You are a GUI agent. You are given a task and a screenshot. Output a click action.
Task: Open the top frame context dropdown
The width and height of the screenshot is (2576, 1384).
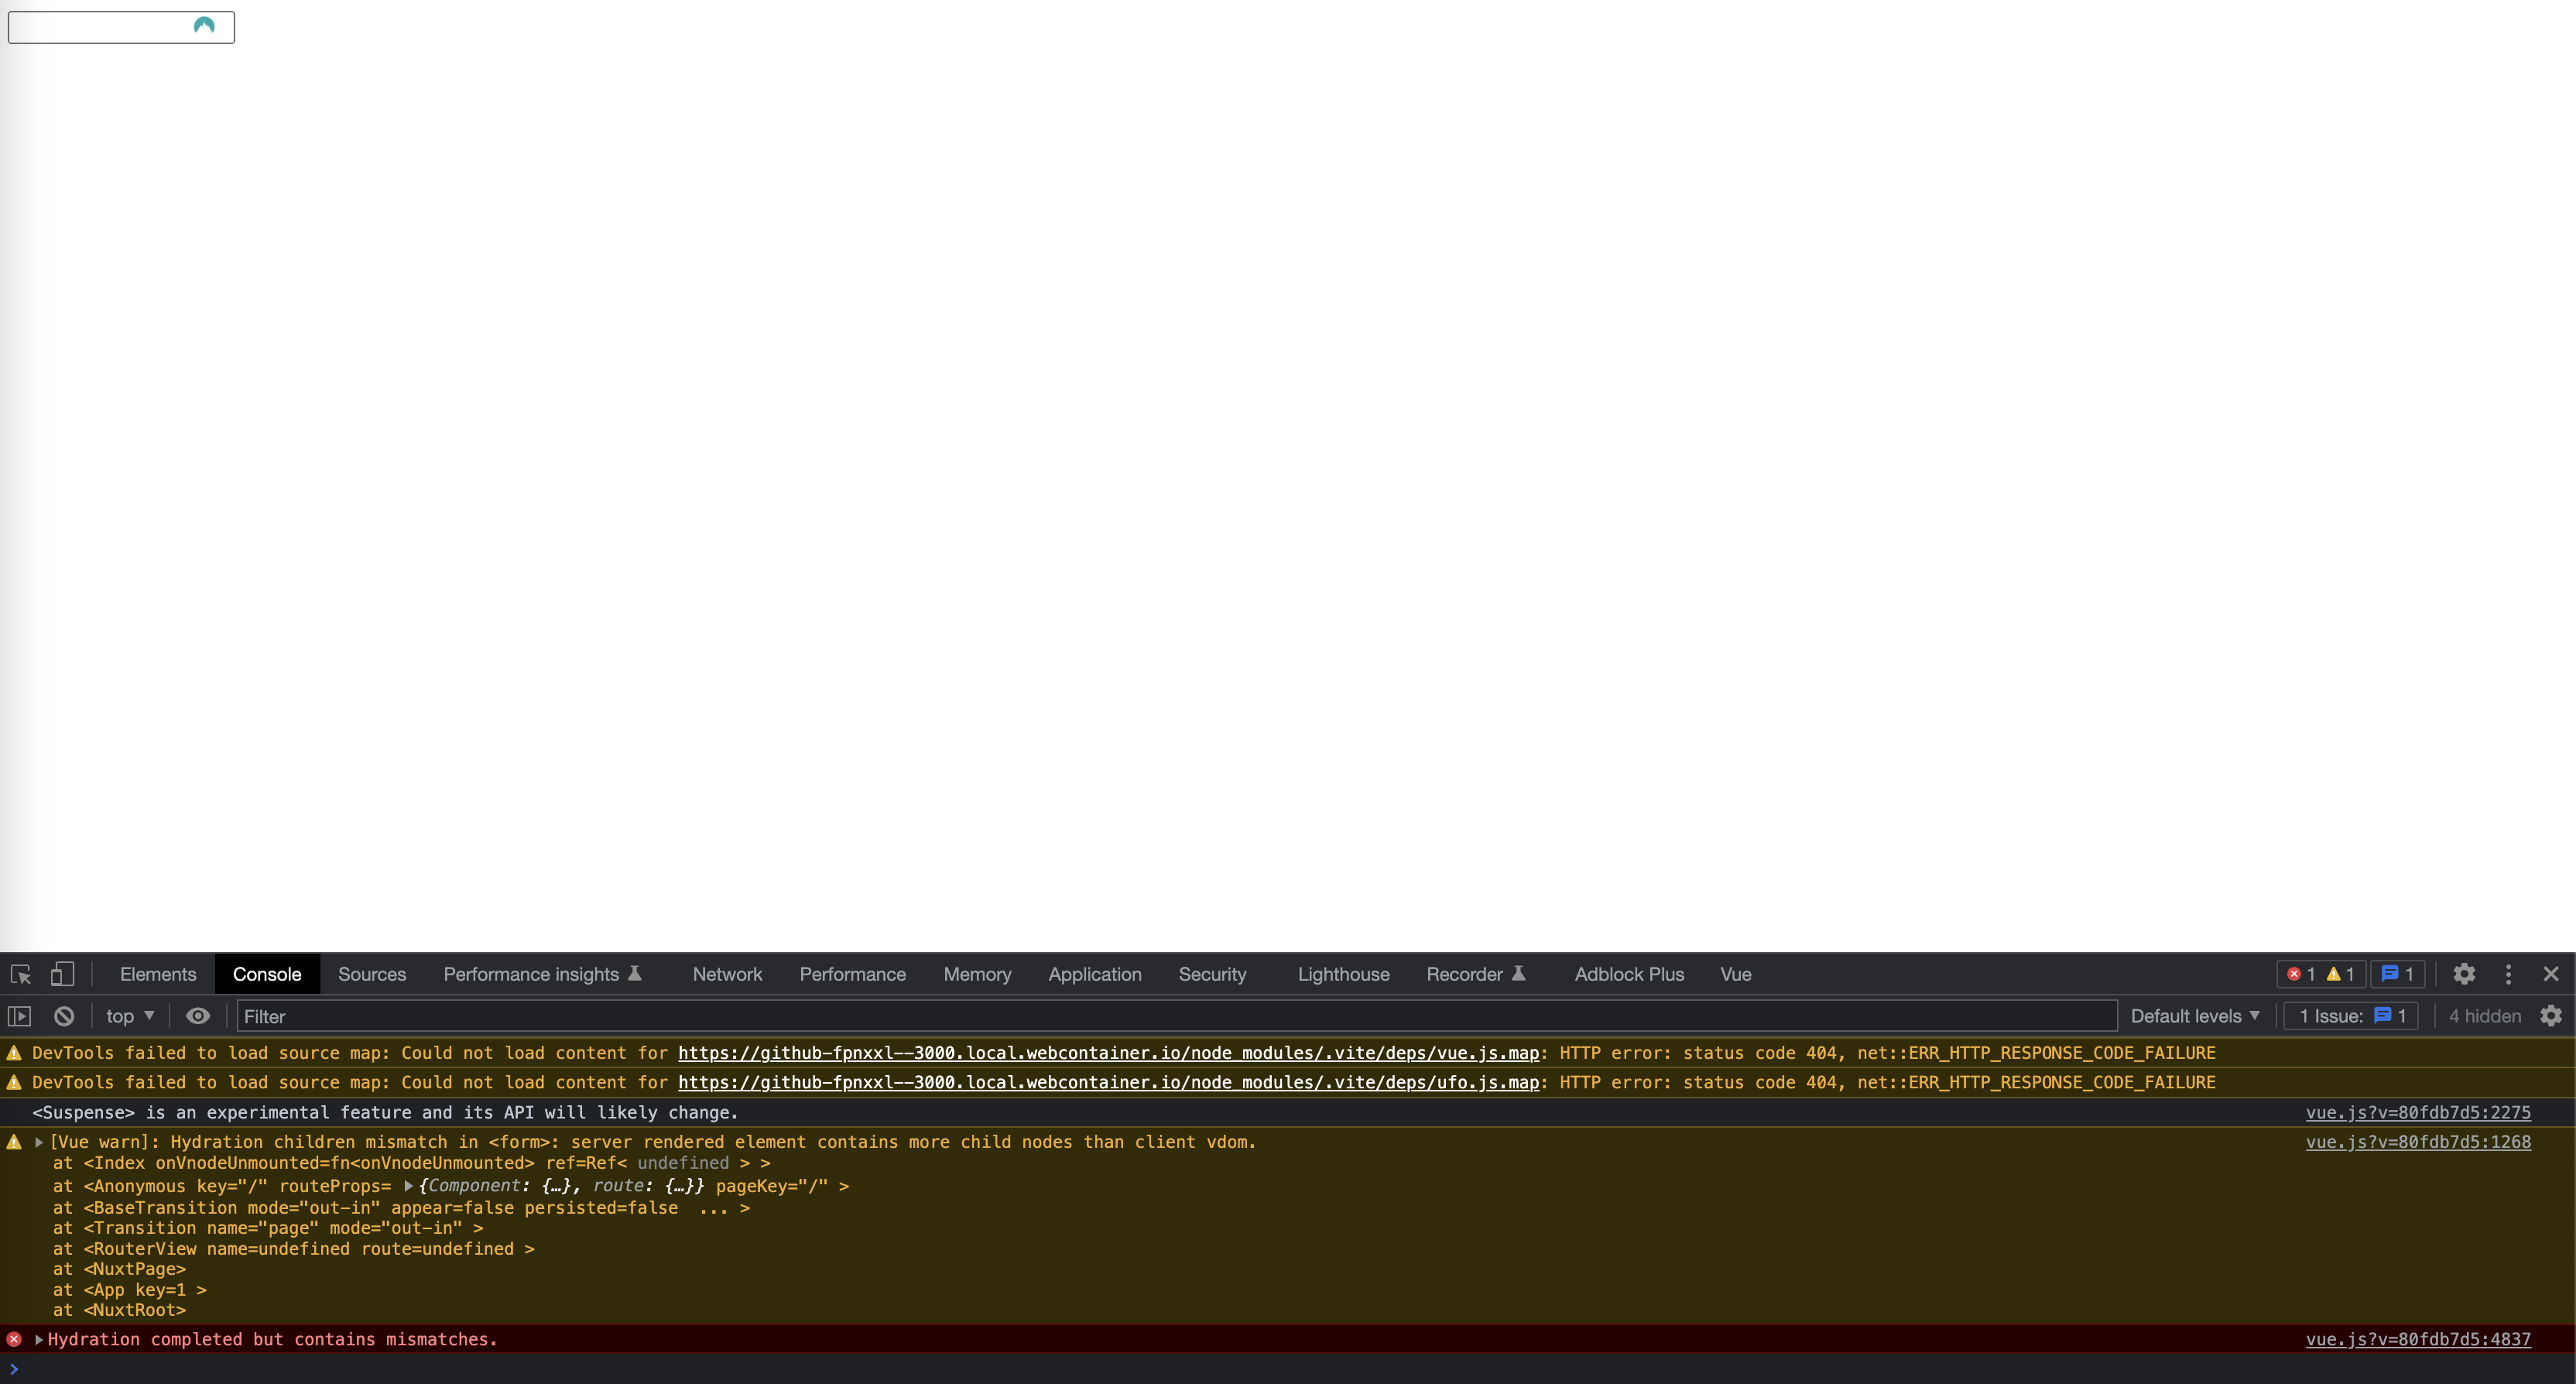[x=128, y=1016]
